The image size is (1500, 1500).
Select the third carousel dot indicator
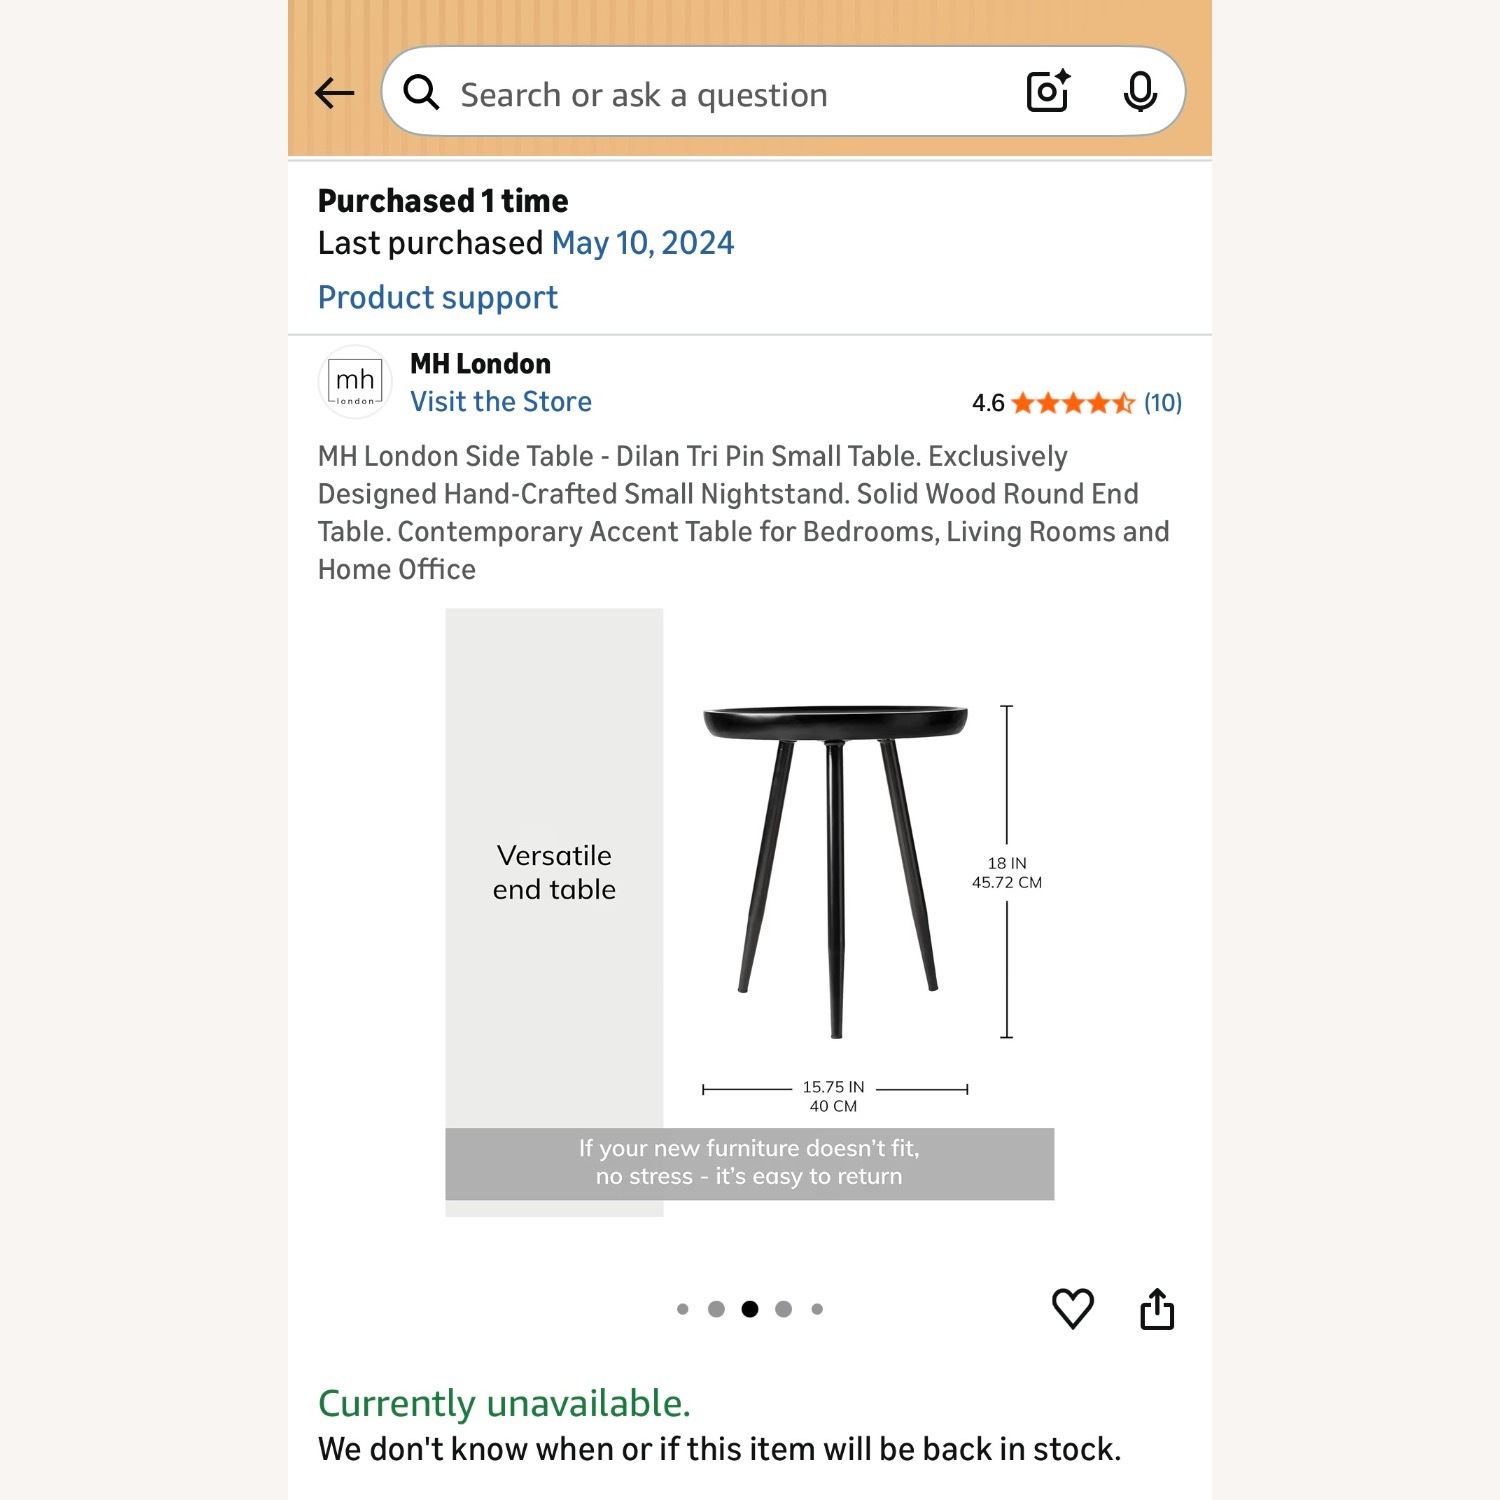coord(751,1308)
